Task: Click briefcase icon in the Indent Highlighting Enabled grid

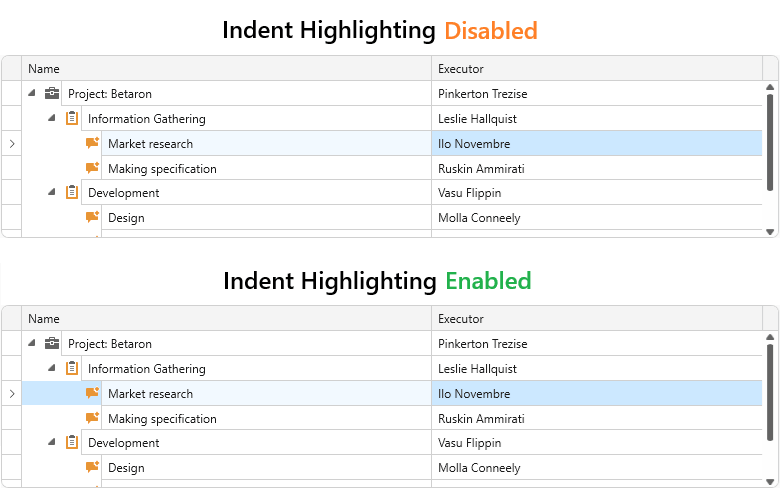Action: click(x=52, y=344)
